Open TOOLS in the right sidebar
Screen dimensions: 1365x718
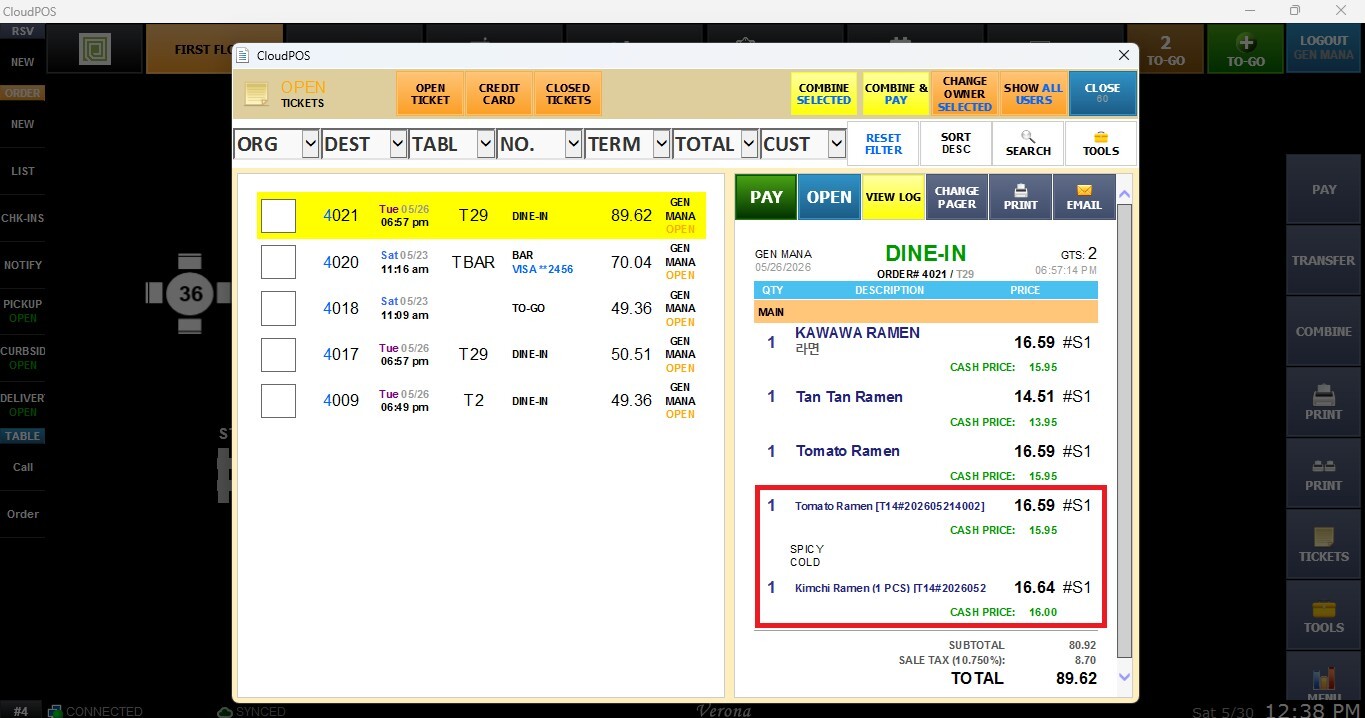1324,615
